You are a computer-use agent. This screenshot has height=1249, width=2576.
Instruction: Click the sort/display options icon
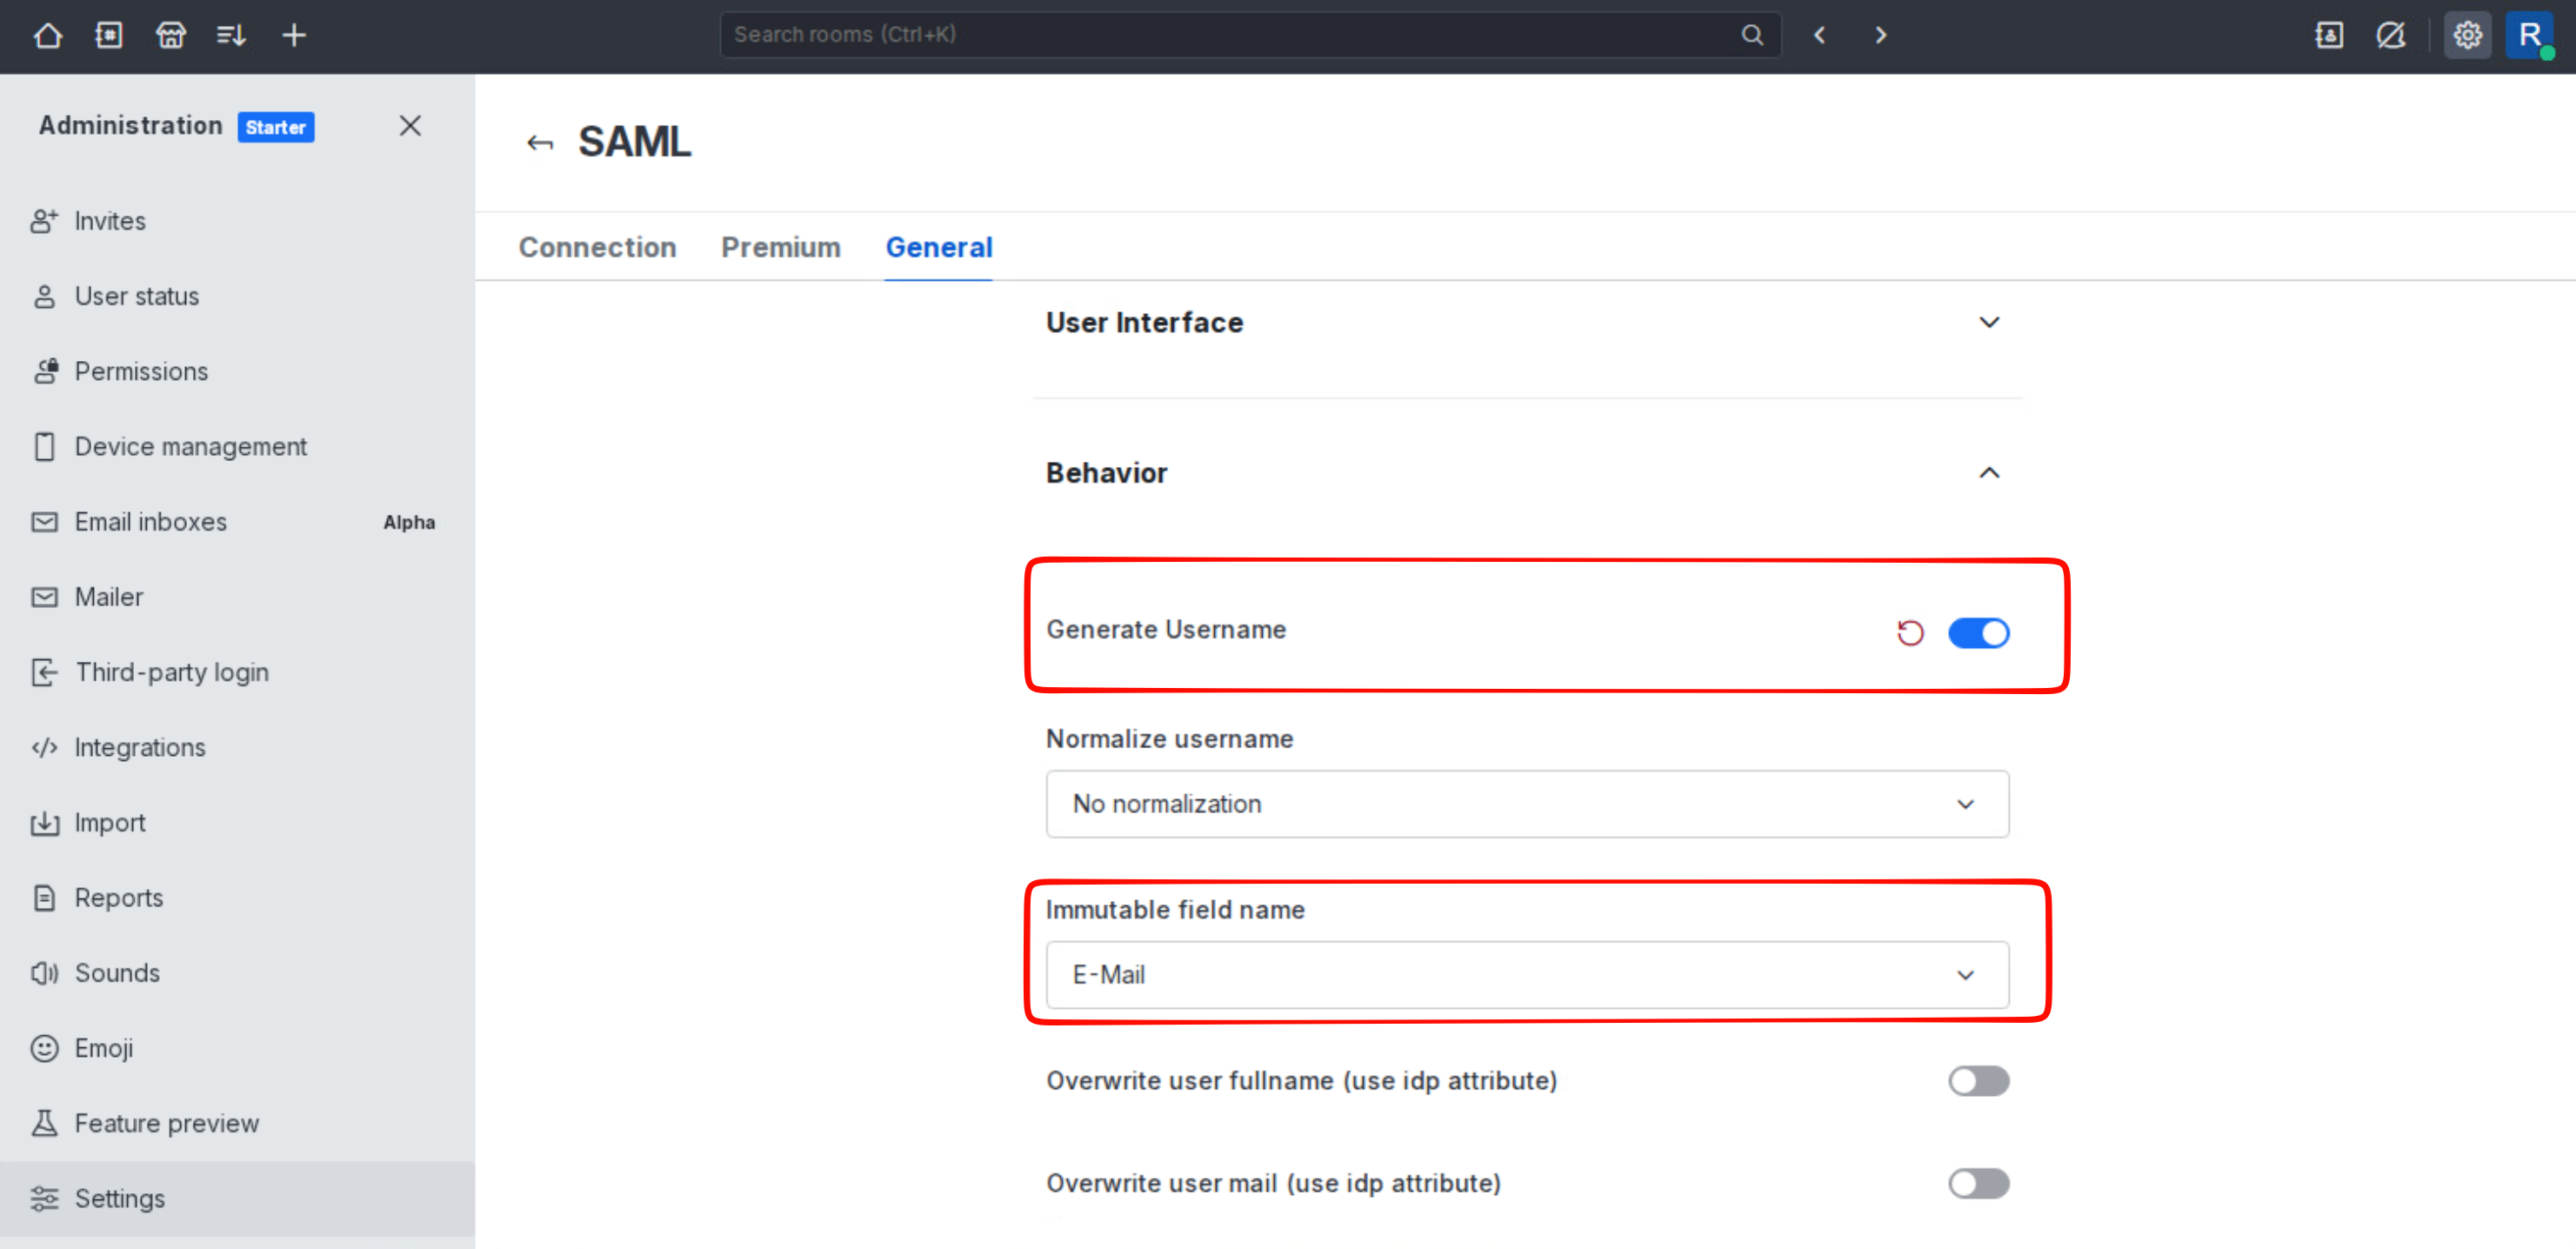(232, 35)
